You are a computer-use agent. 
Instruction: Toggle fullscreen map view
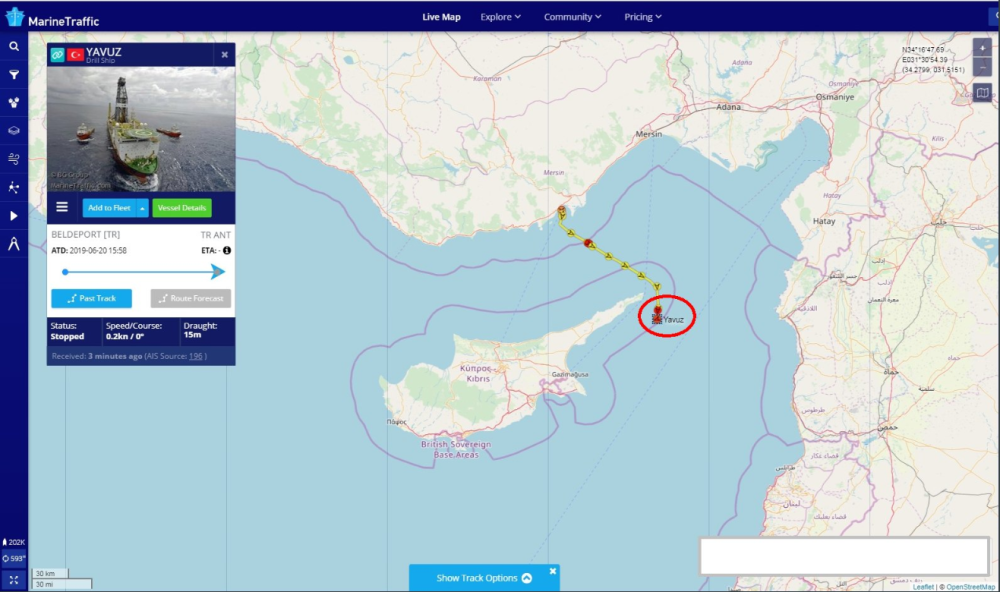coord(14,580)
